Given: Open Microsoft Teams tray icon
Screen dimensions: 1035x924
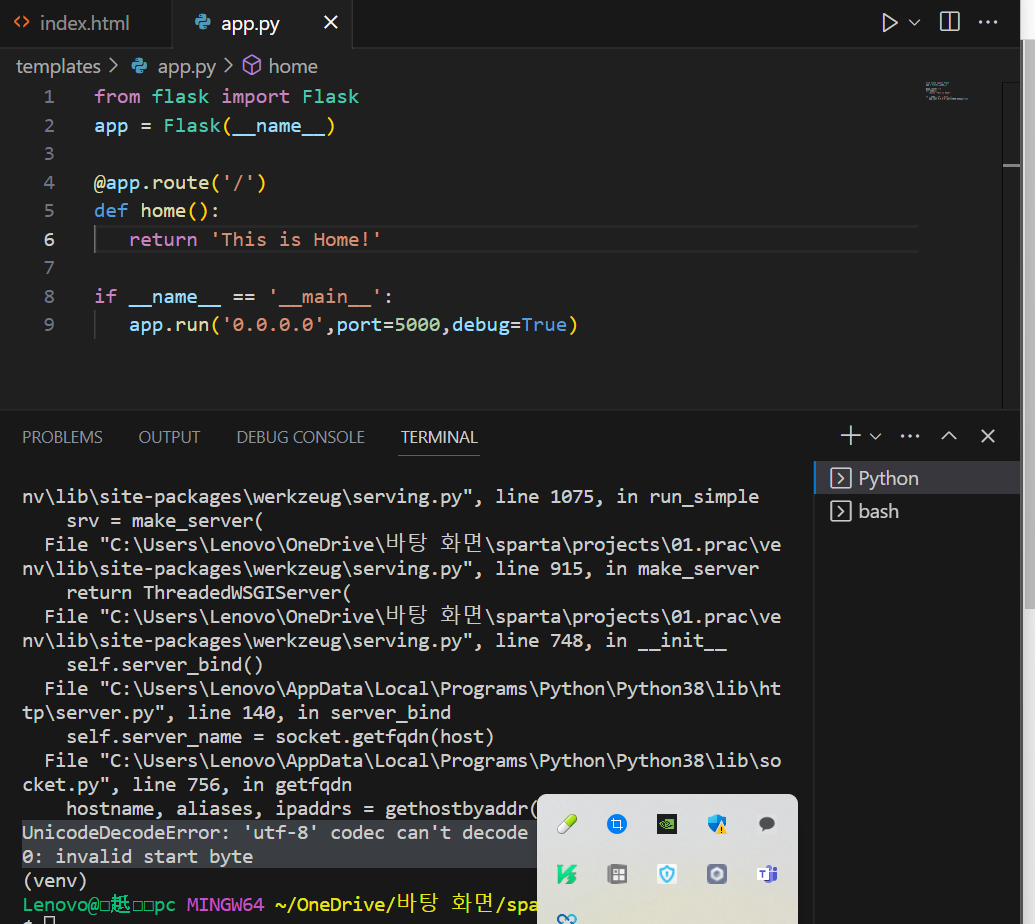Looking at the screenshot, I should pyautogui.click(x=766, y=874).
